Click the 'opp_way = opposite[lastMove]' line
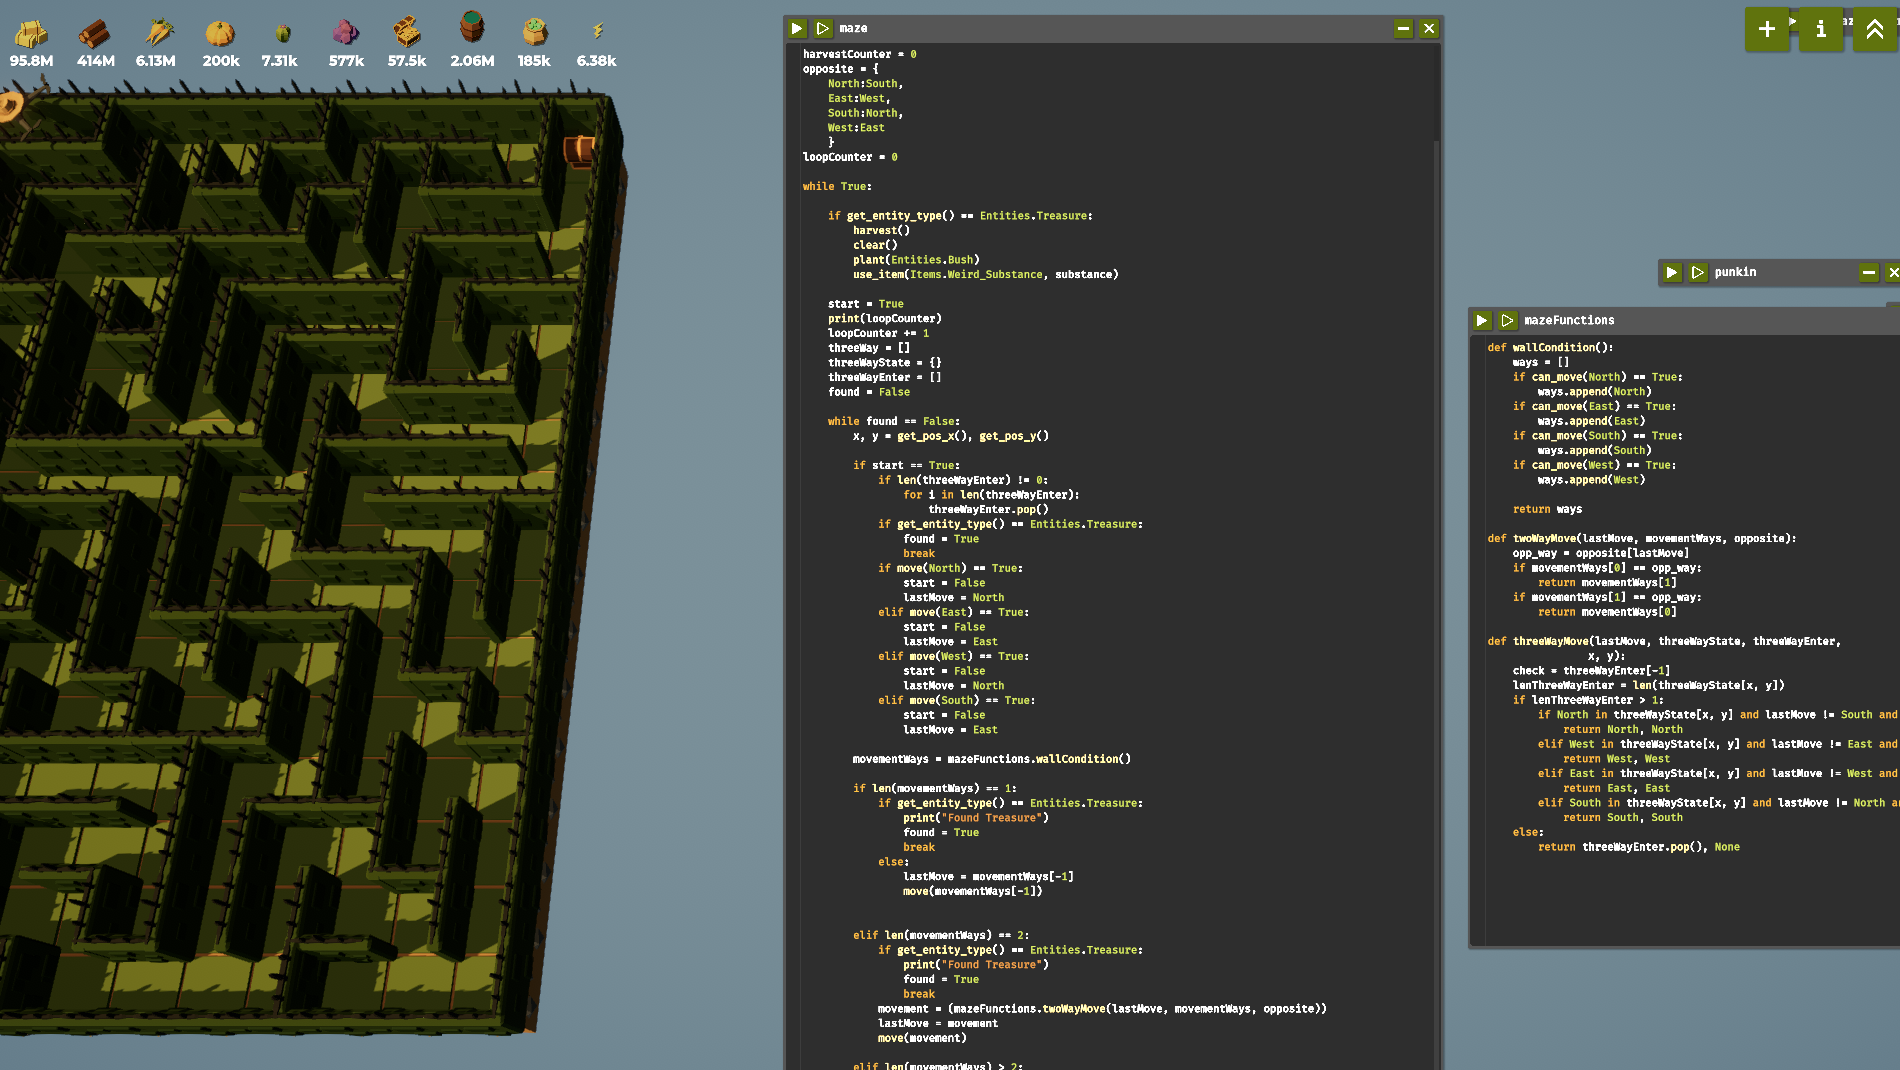Image resolution: width=1900 pixels, height=1070 pixels. pyautogui.click(x=1600, y=553)
